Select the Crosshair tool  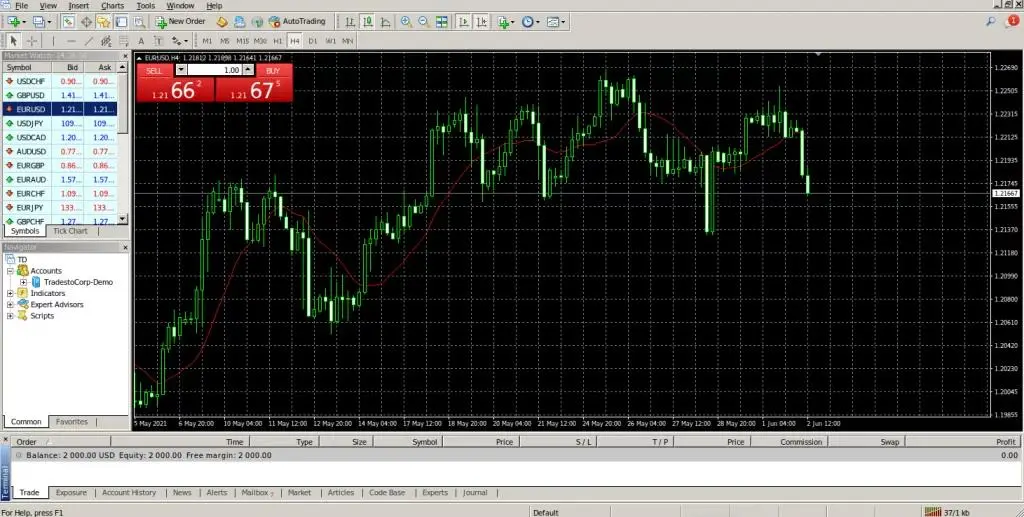[31, 40]
